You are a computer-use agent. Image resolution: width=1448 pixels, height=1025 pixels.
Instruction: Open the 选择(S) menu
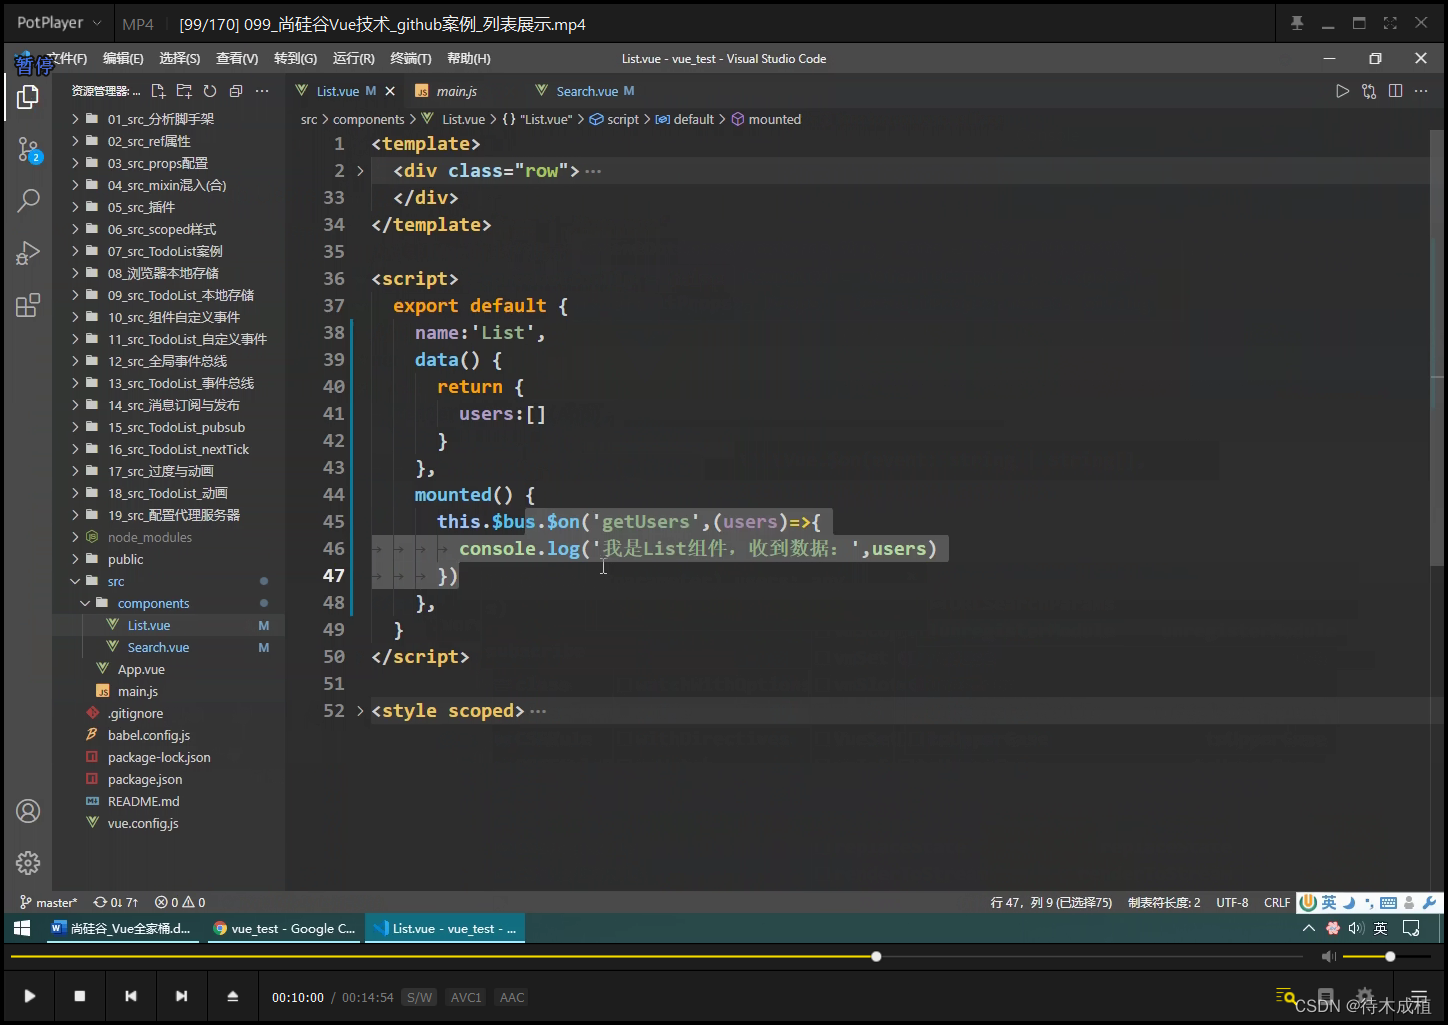tap(180, 59)
